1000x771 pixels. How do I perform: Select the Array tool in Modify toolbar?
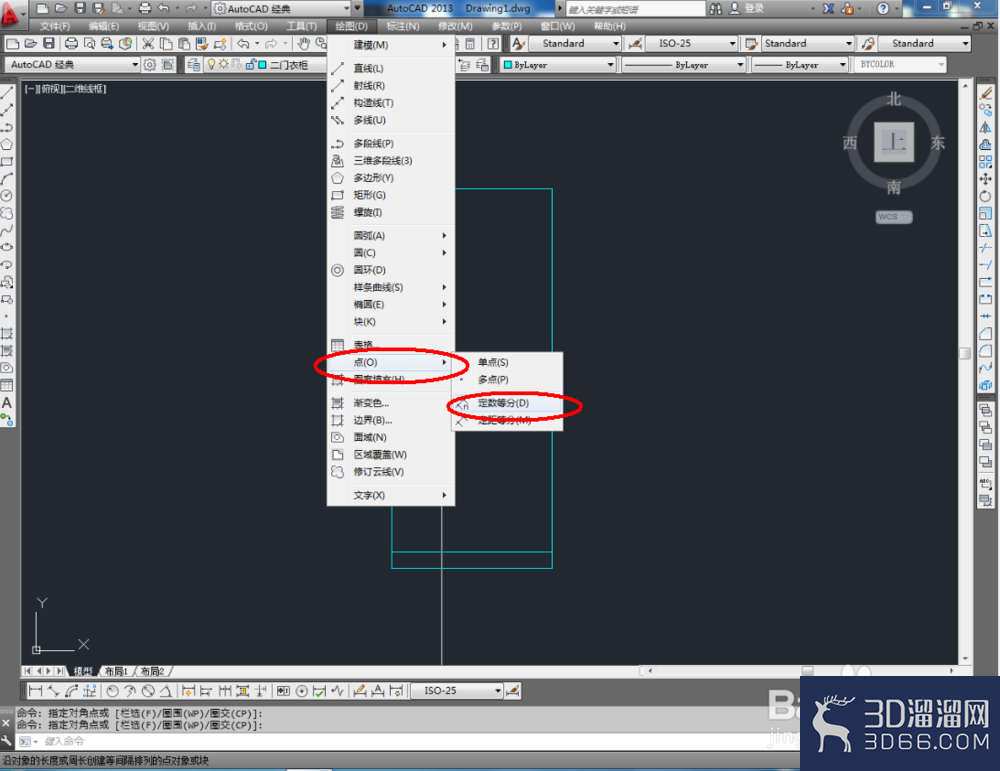pos(986,162)
